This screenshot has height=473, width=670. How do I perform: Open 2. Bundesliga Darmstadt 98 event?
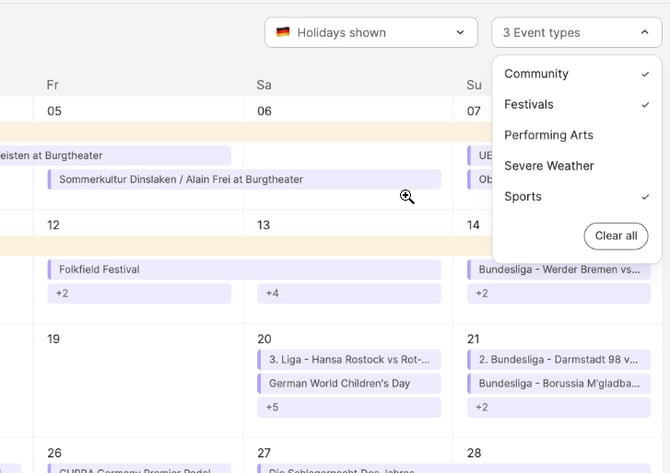(x=557, y=360)
